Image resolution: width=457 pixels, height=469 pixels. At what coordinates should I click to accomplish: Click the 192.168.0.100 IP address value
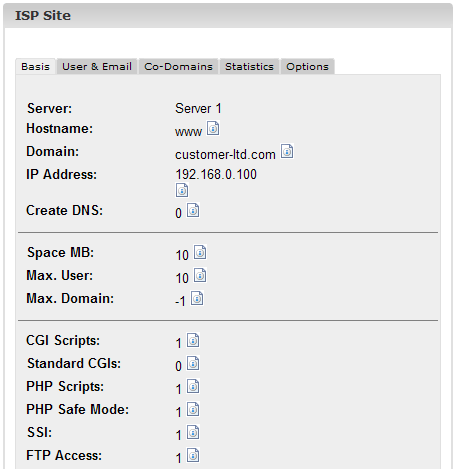click(216, 174)
